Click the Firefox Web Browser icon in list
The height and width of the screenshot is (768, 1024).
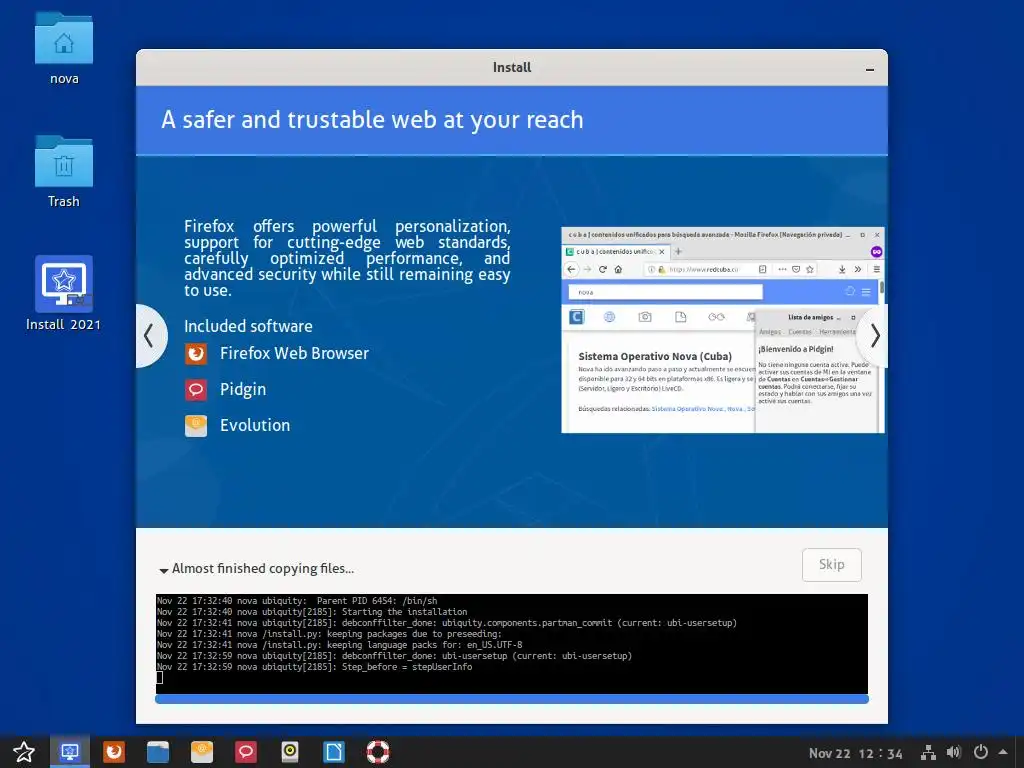[196, 353]
